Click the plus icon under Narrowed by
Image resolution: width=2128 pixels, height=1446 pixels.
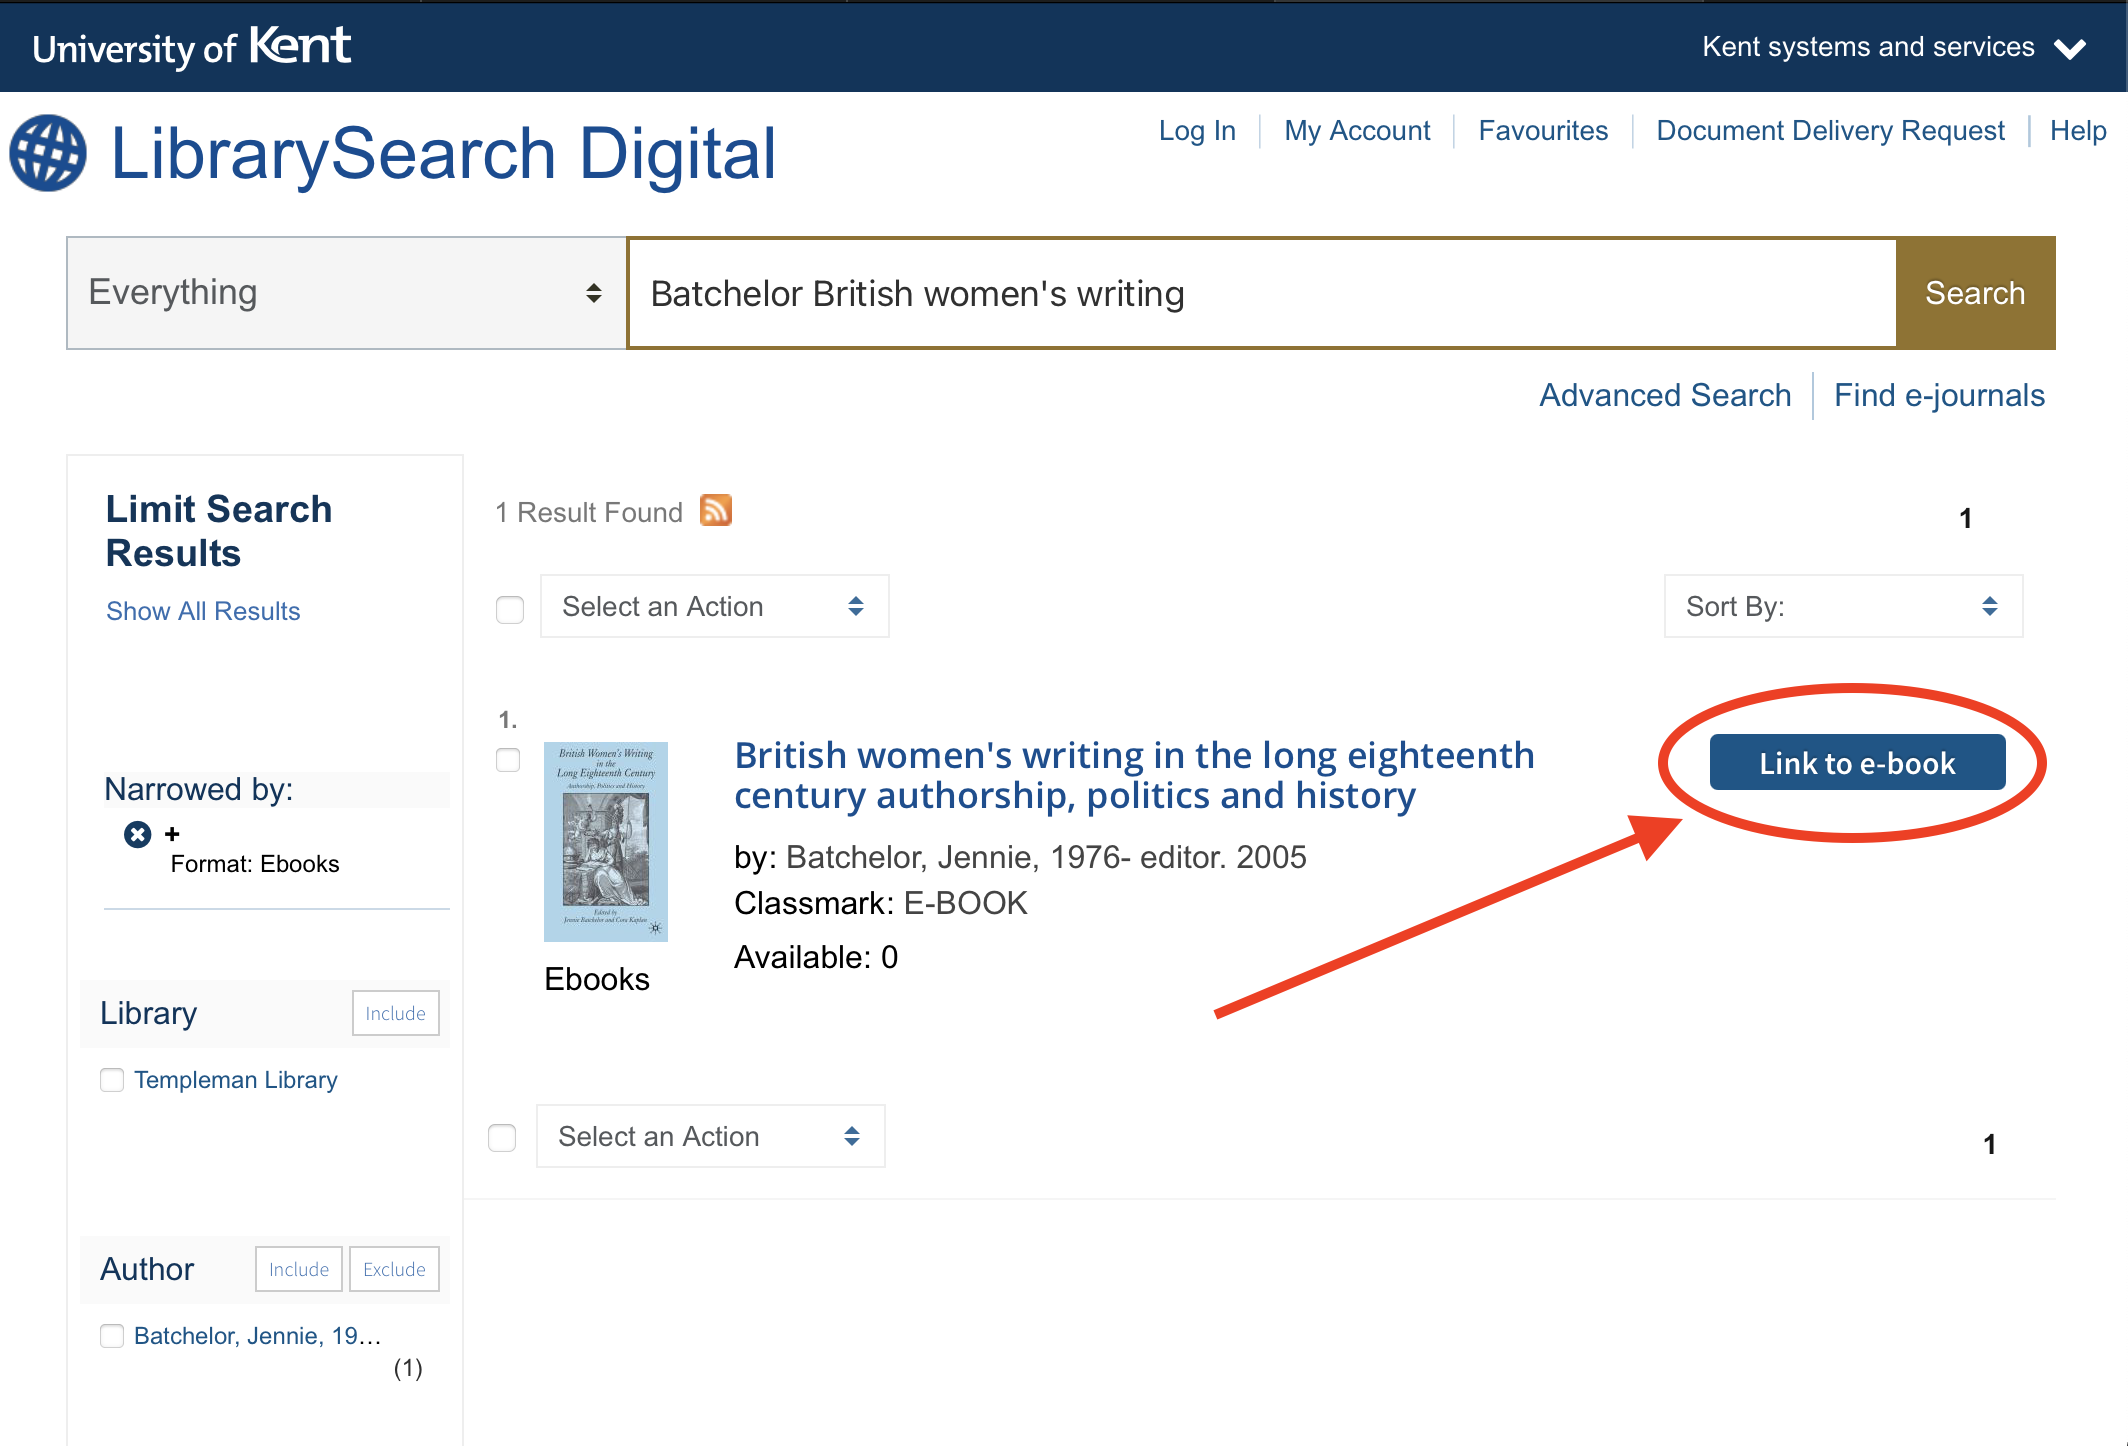coord(172,834)
